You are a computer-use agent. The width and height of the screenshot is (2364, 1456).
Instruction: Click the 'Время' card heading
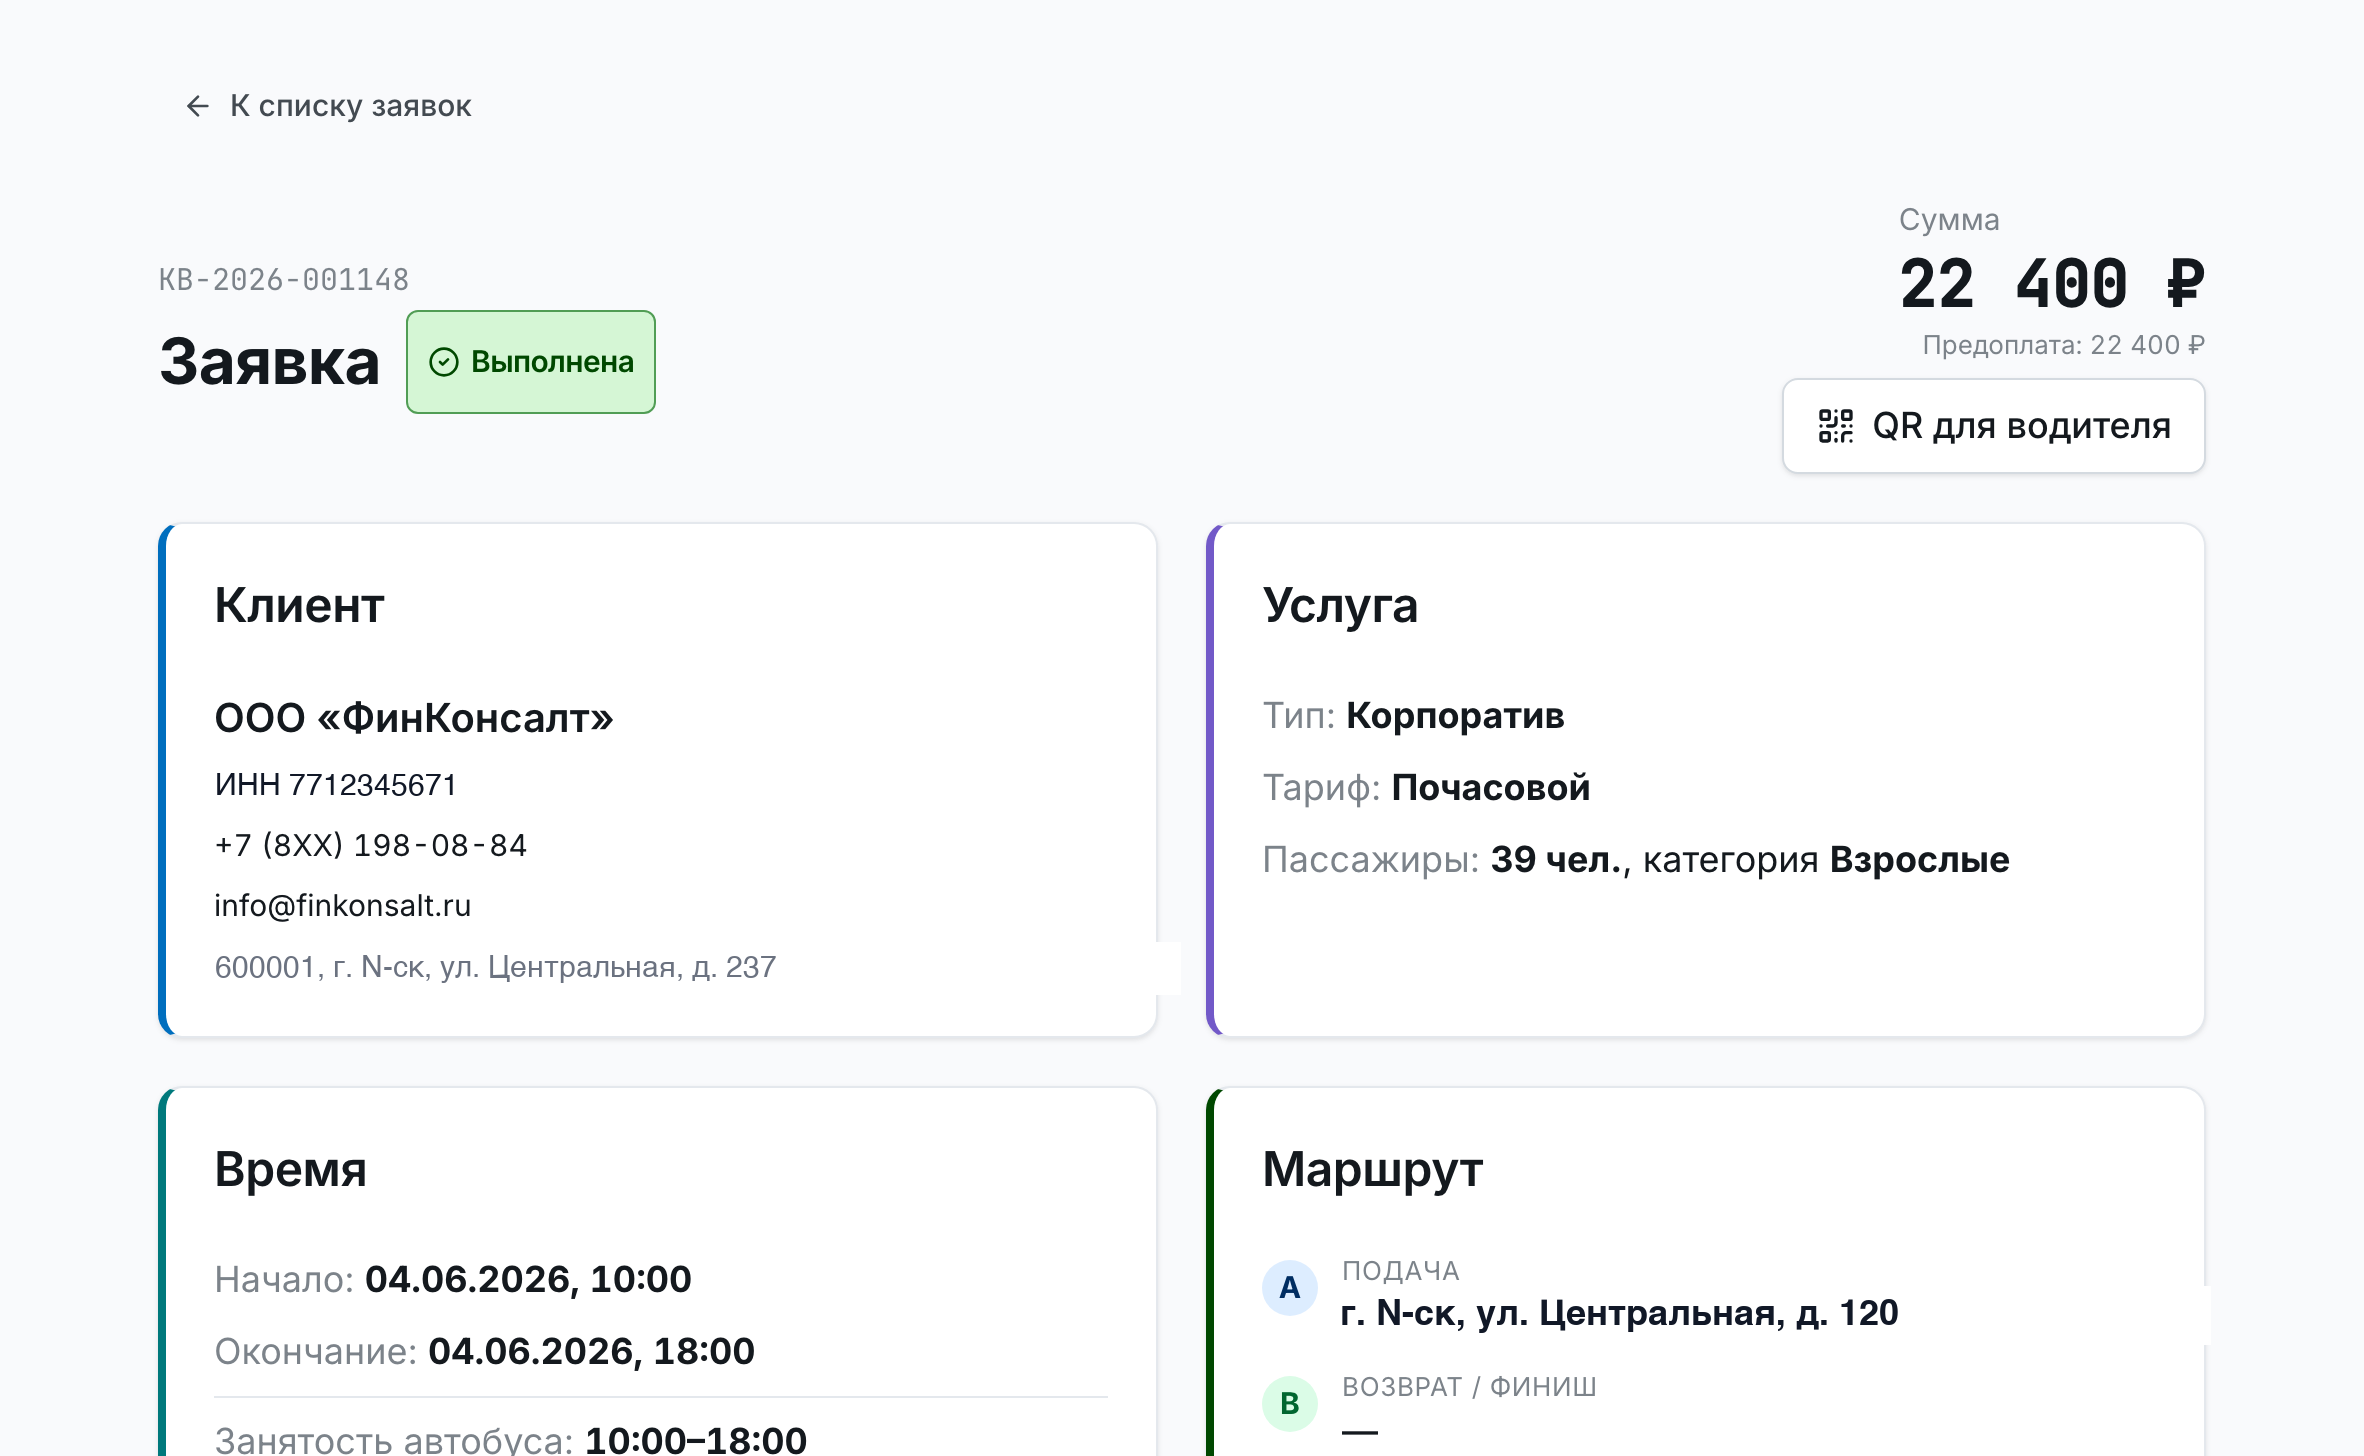[x=291, y=1170]
